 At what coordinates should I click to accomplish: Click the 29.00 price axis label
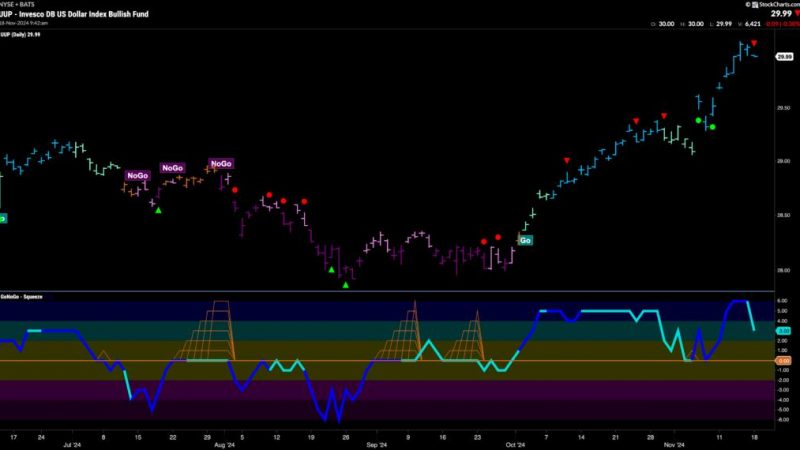click(784, 161)
